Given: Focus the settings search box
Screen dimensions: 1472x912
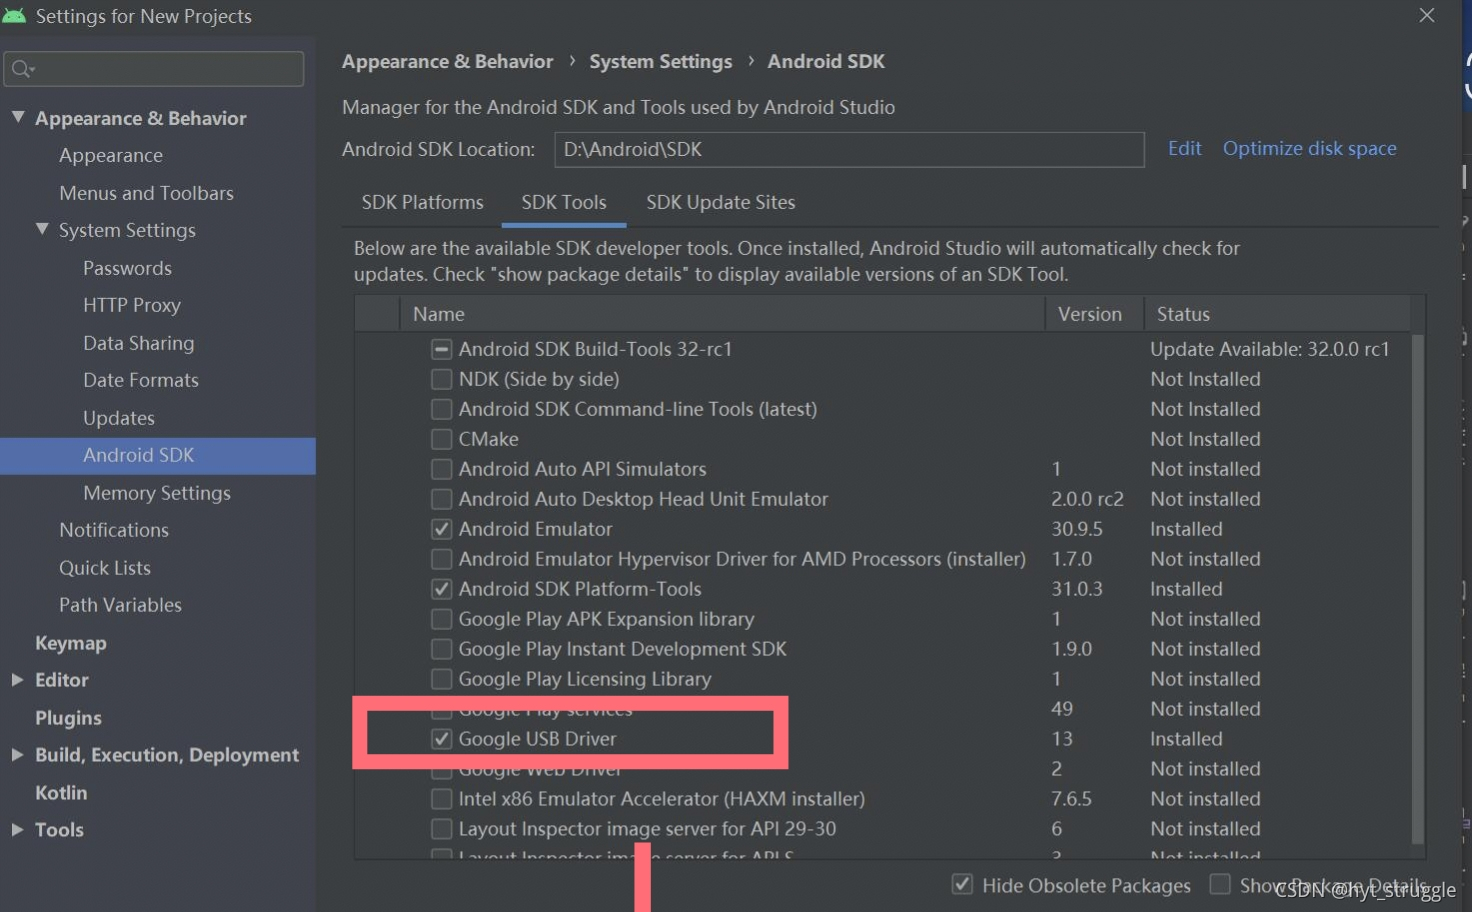Looking at the screenshot, I should click(154, 69).
